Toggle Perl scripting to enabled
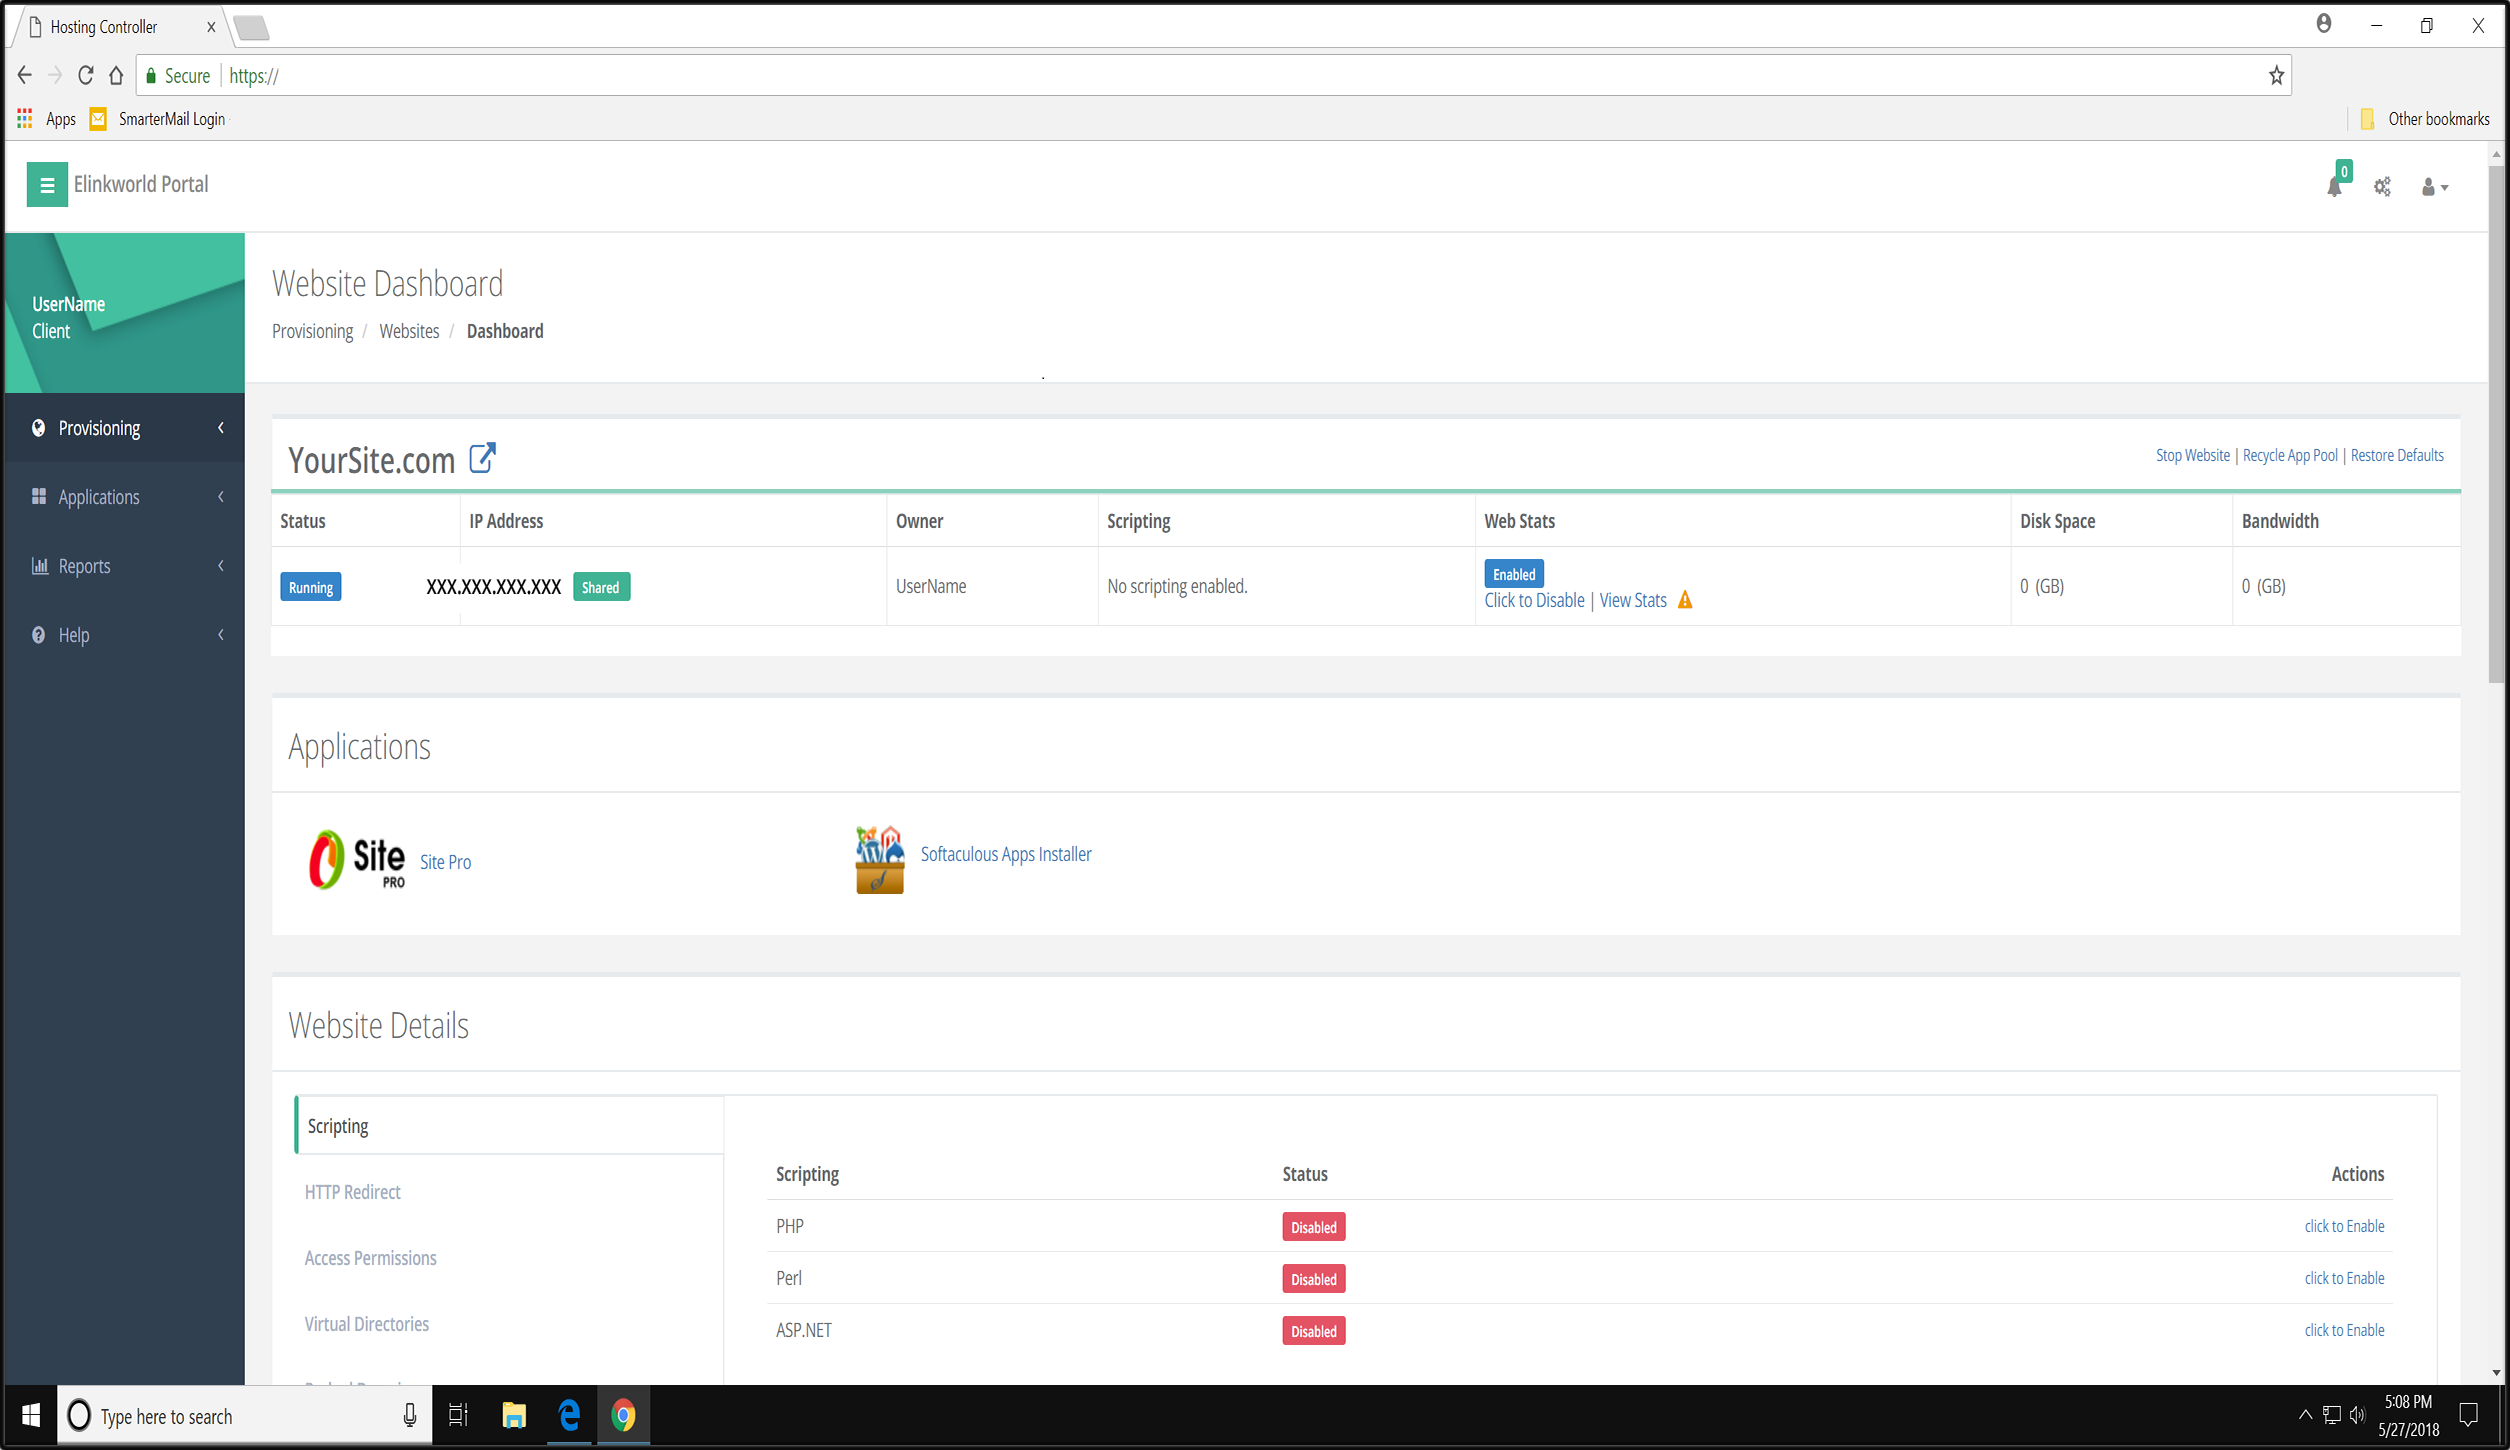The width and height of the screenshot is (2510, 1450). click(x=2344, y=1277)
